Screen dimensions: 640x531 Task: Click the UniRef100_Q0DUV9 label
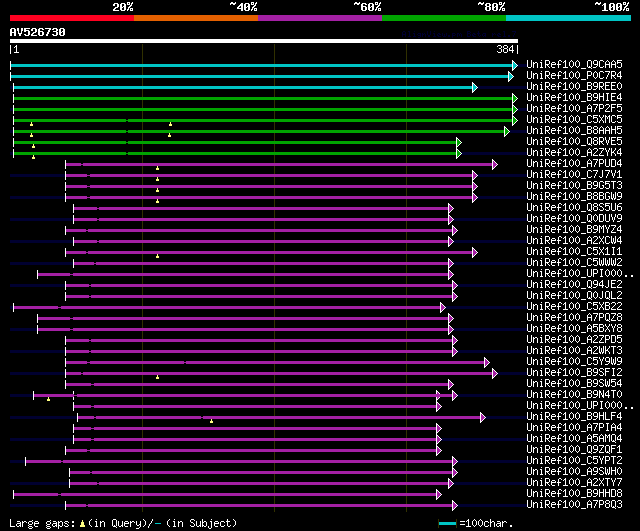[574, 219]
